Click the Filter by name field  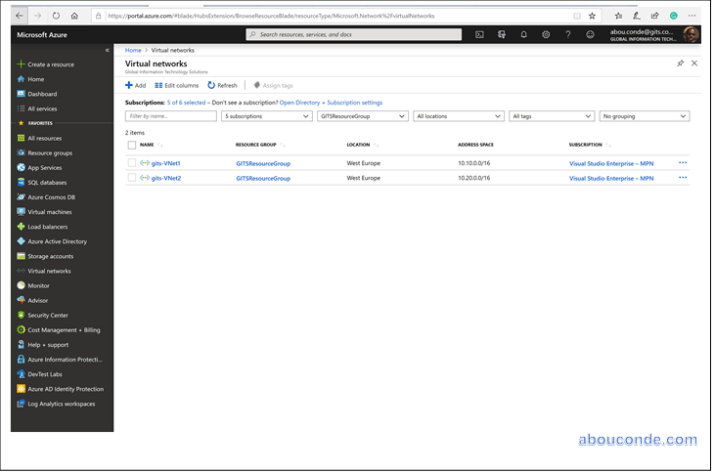coord(171,116)
